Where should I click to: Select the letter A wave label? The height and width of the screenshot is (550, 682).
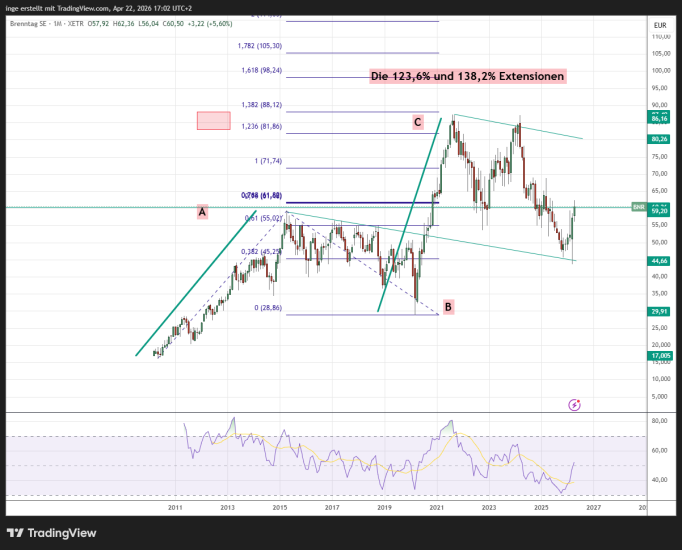pos(202,212)
